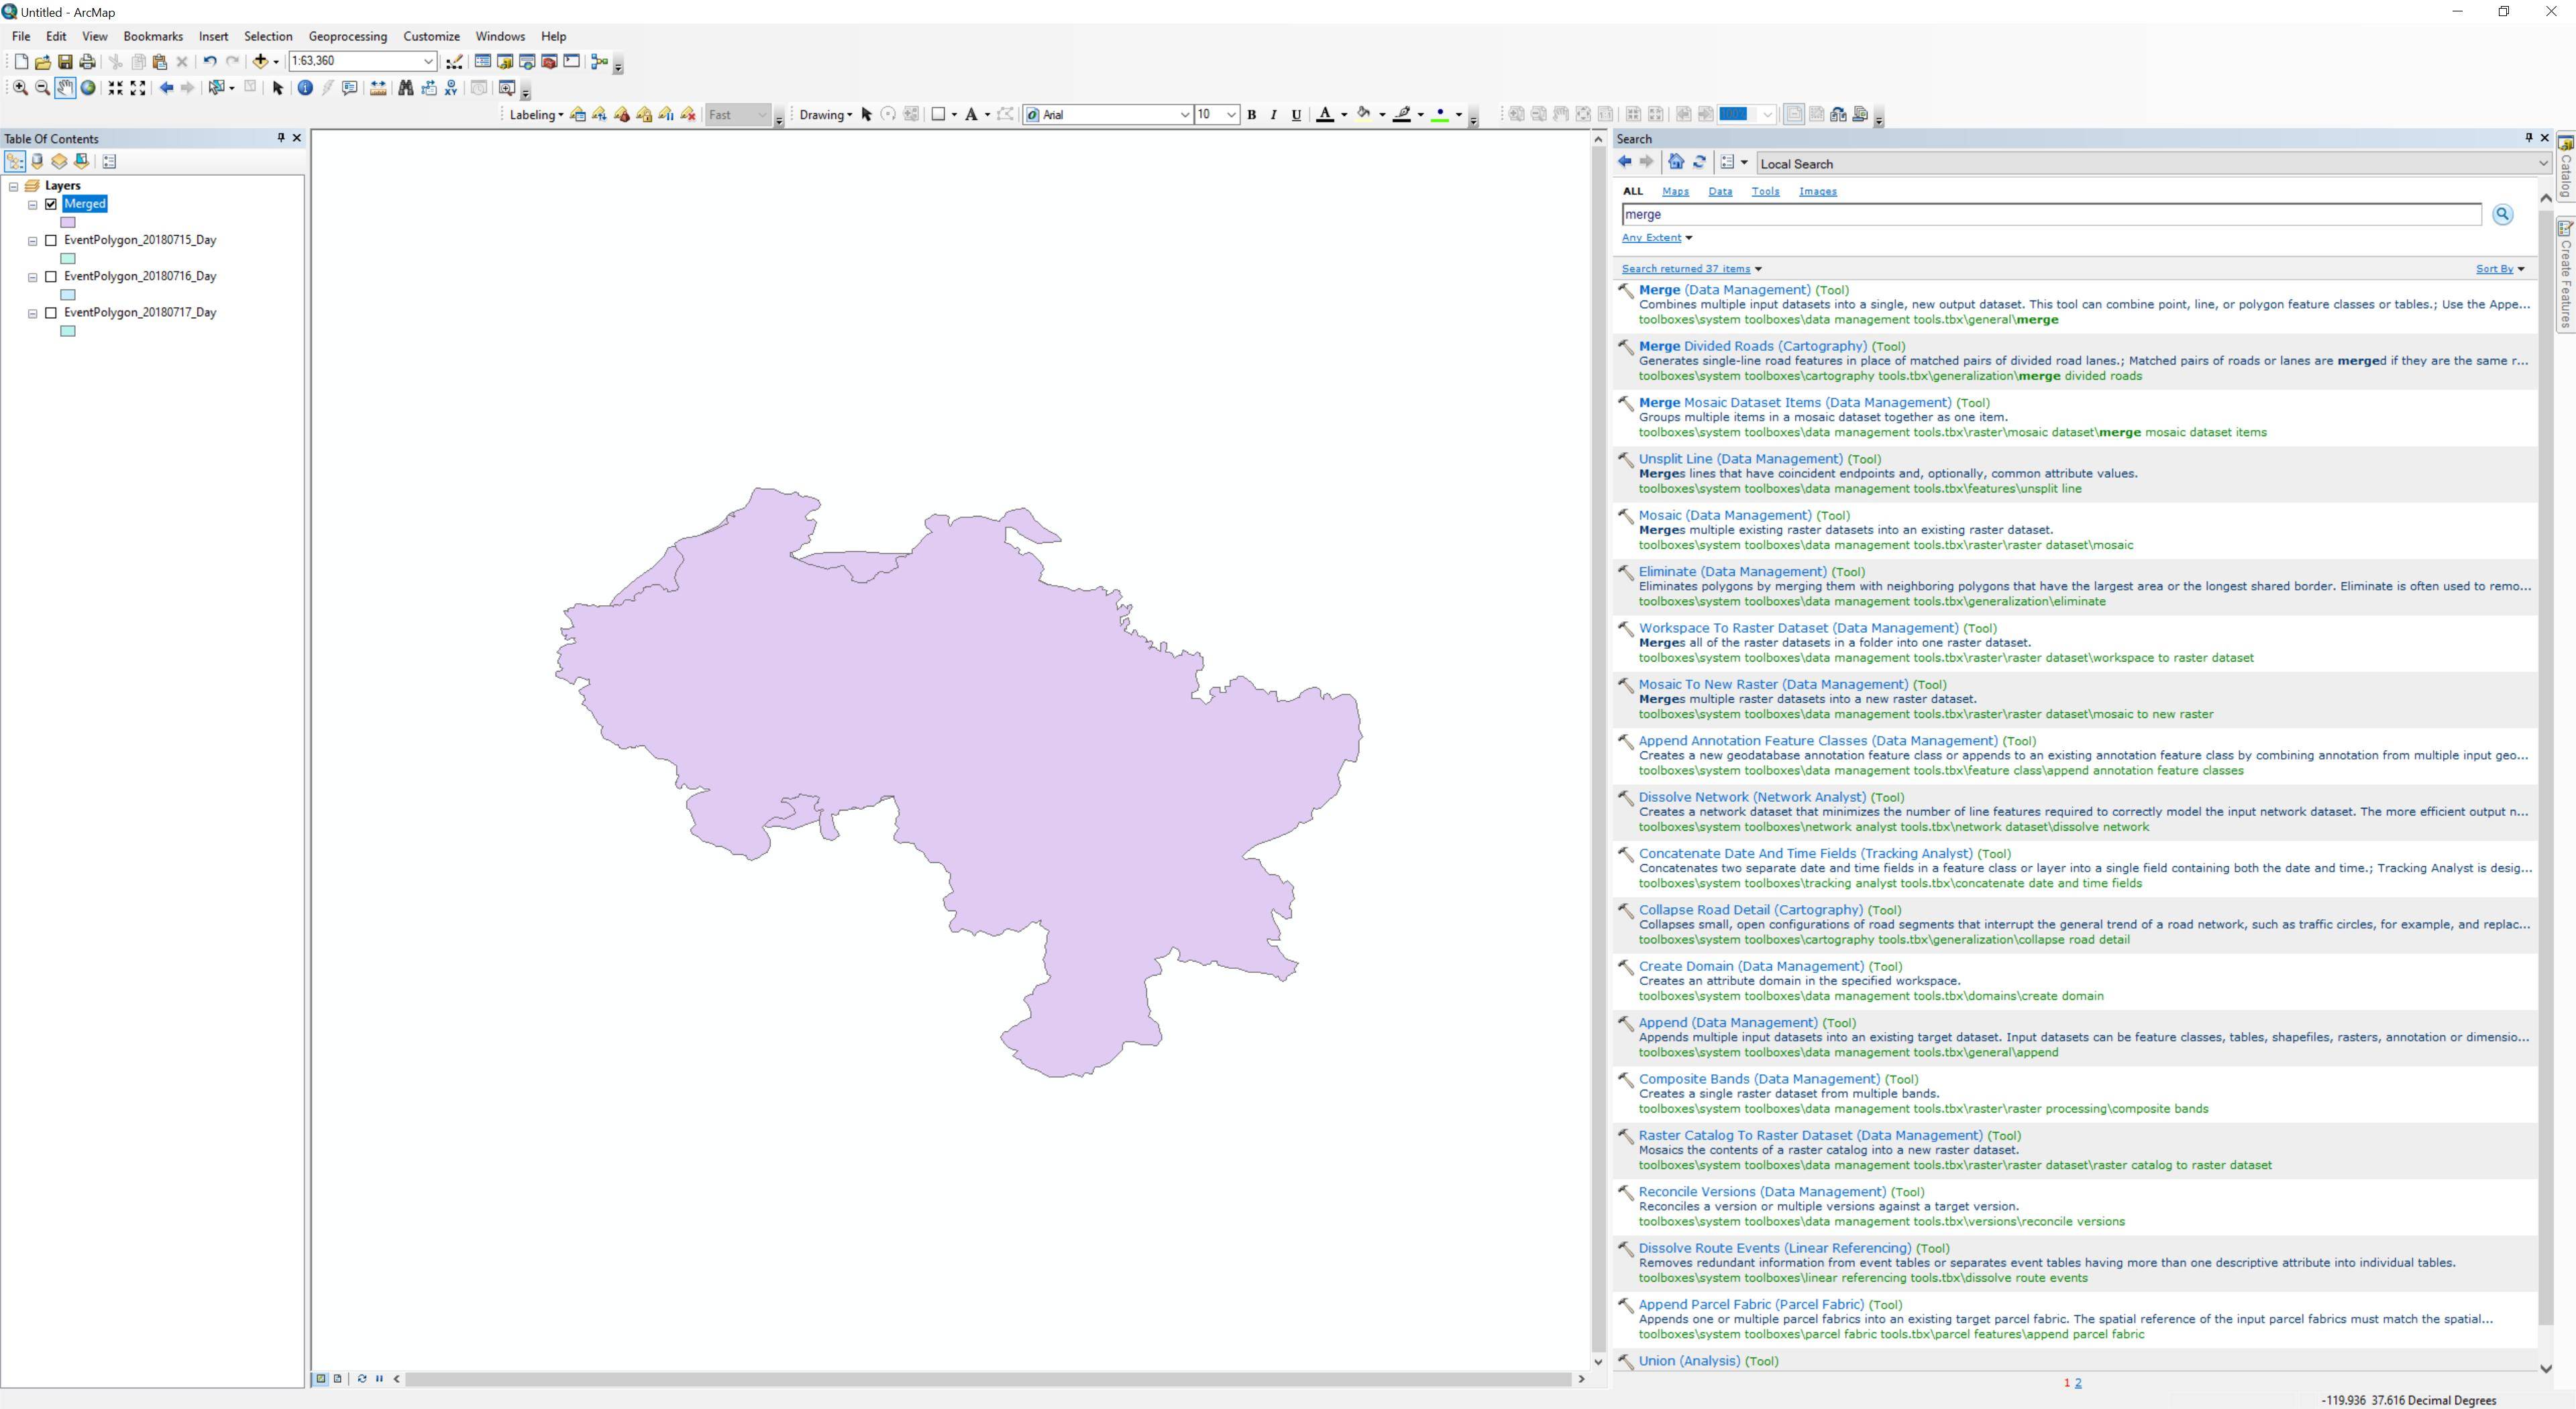Switch to Data search tab
Image resolution: width=2576 pixels, height=1409 pixels.
[1720, 191]
